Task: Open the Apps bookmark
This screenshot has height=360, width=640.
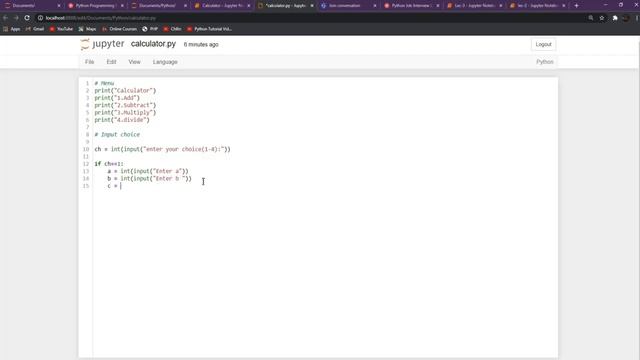Action: click(12, 29)
